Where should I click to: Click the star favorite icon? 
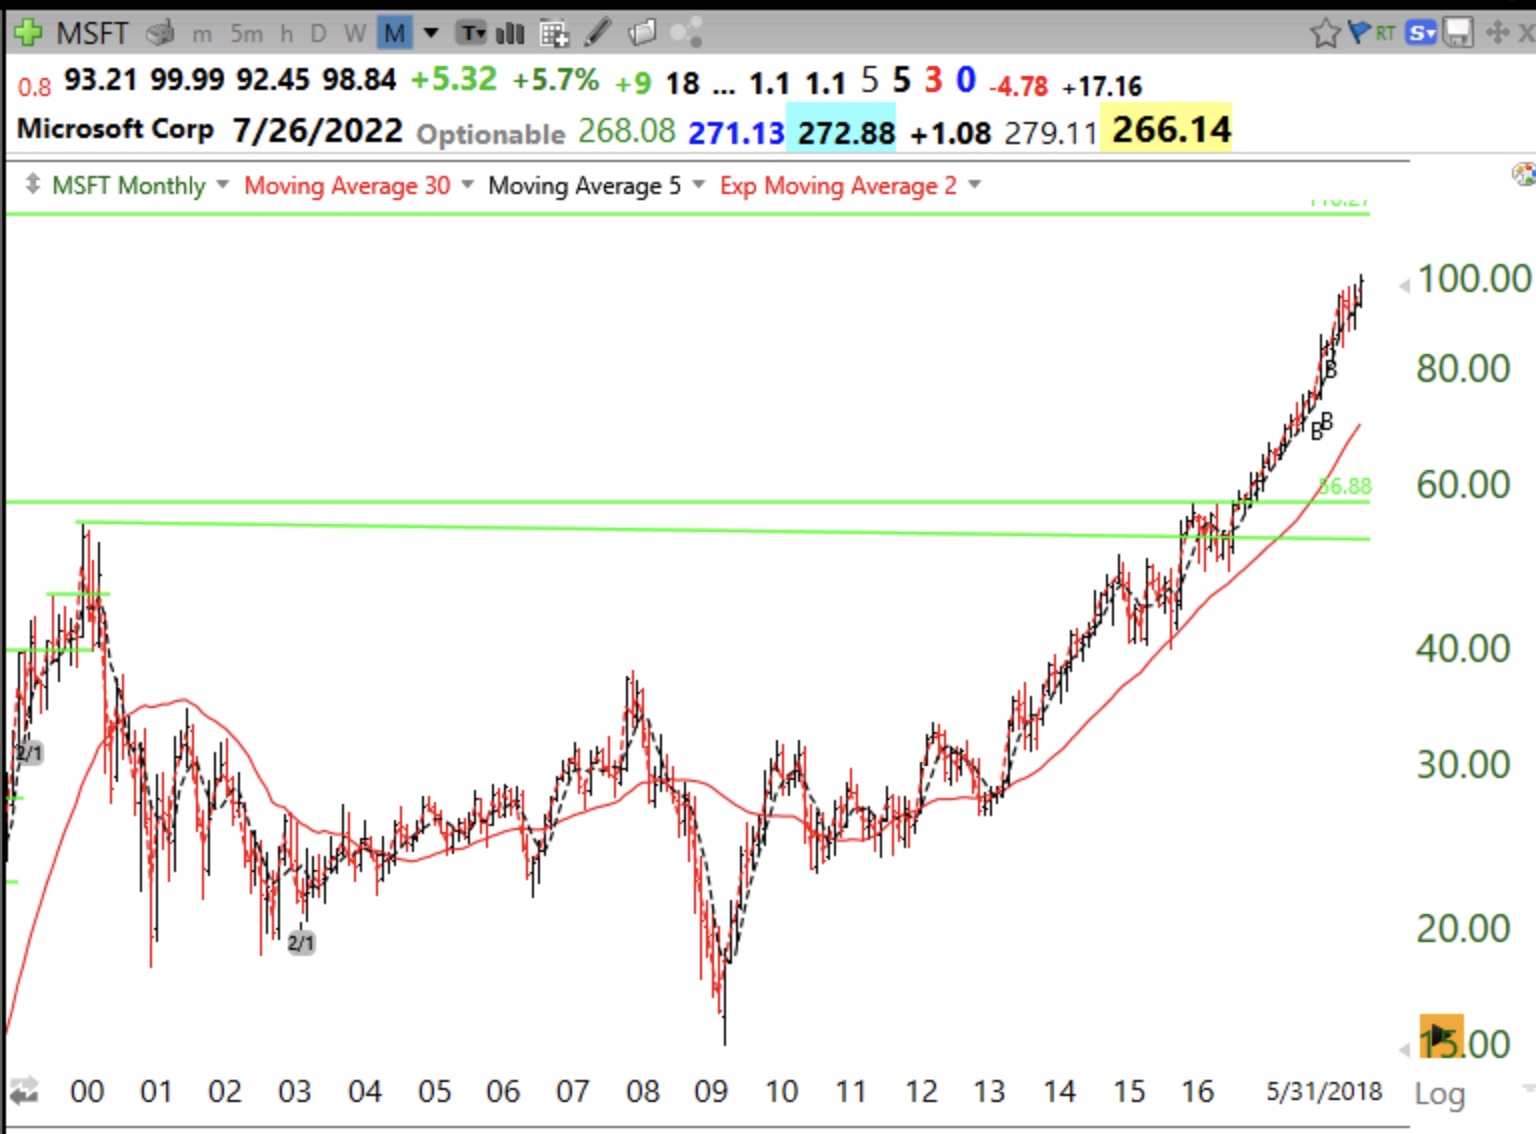(1325, 33)
